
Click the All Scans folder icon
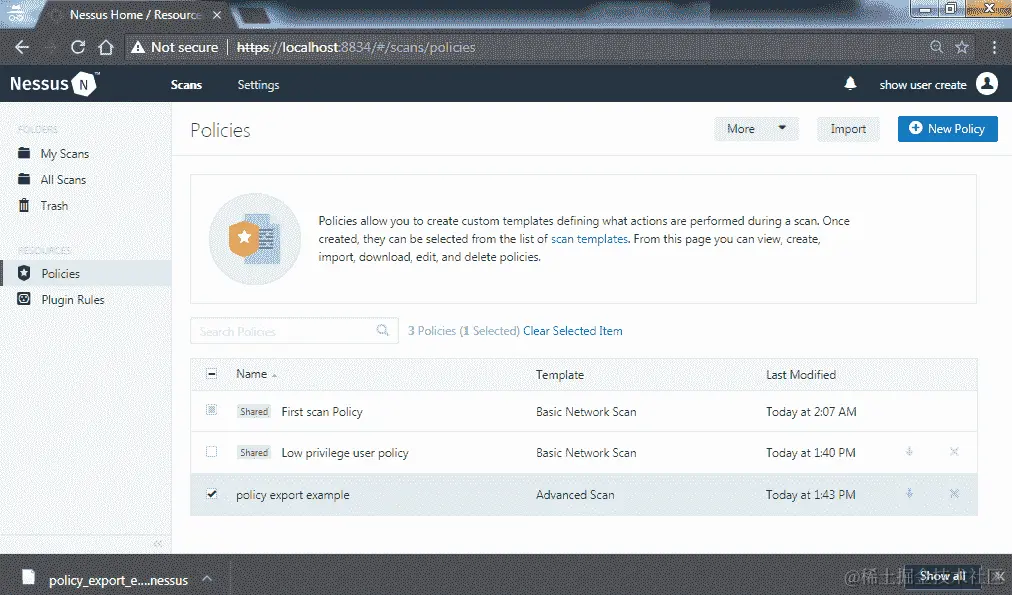pyautogui.click(x=24, y=179)
